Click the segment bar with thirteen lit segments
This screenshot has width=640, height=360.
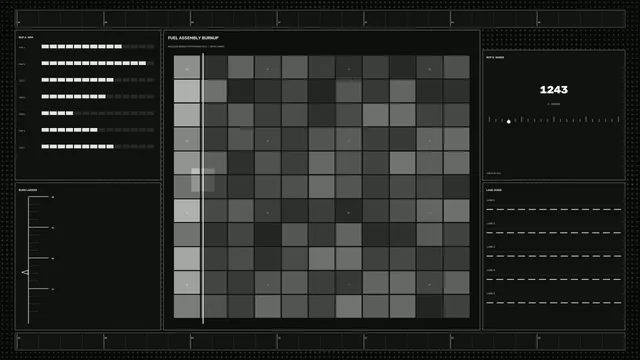(98, 63)
